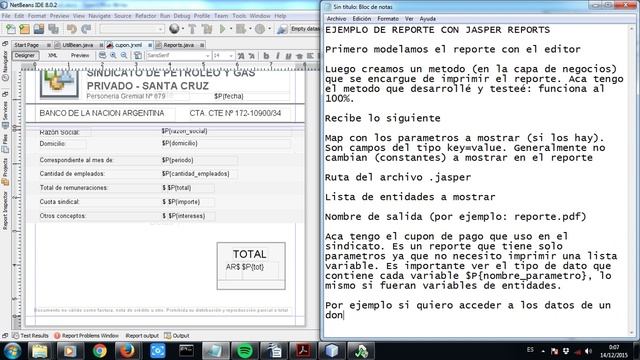This screenshot has width=640, height=360.
Task: Toggle strikethrough in report designer toolbar
Action: [299, 56]
